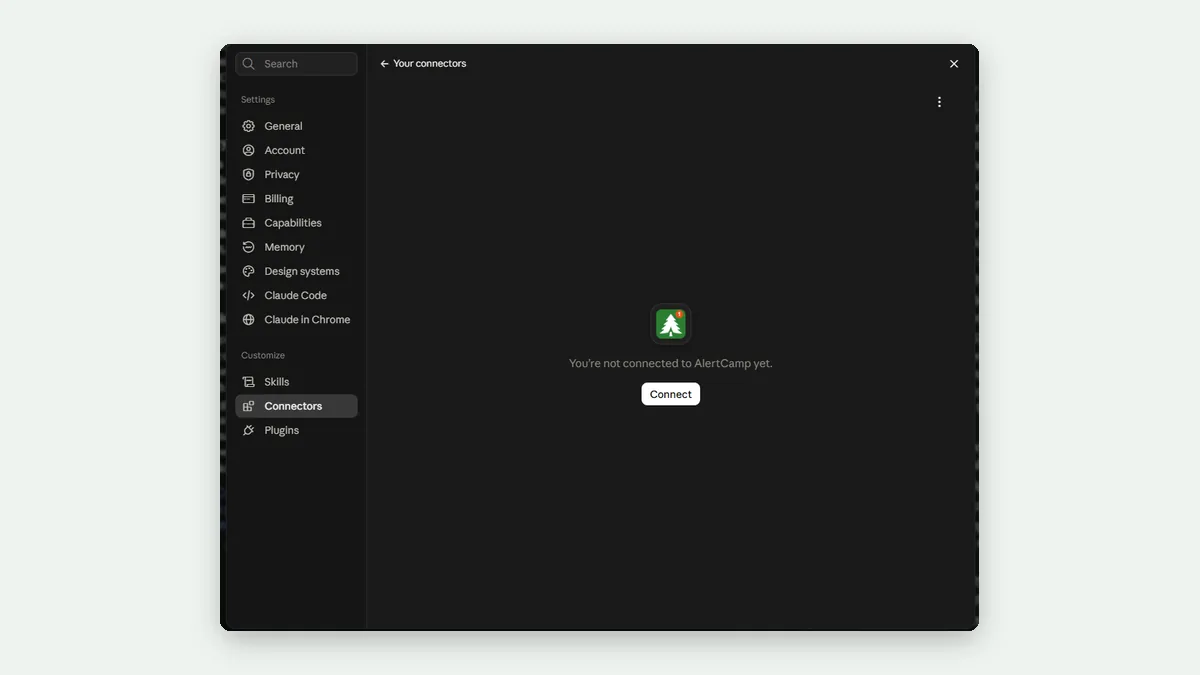
Task: Click the magnifier icon in search box
Action: click(x=249, y=64)
